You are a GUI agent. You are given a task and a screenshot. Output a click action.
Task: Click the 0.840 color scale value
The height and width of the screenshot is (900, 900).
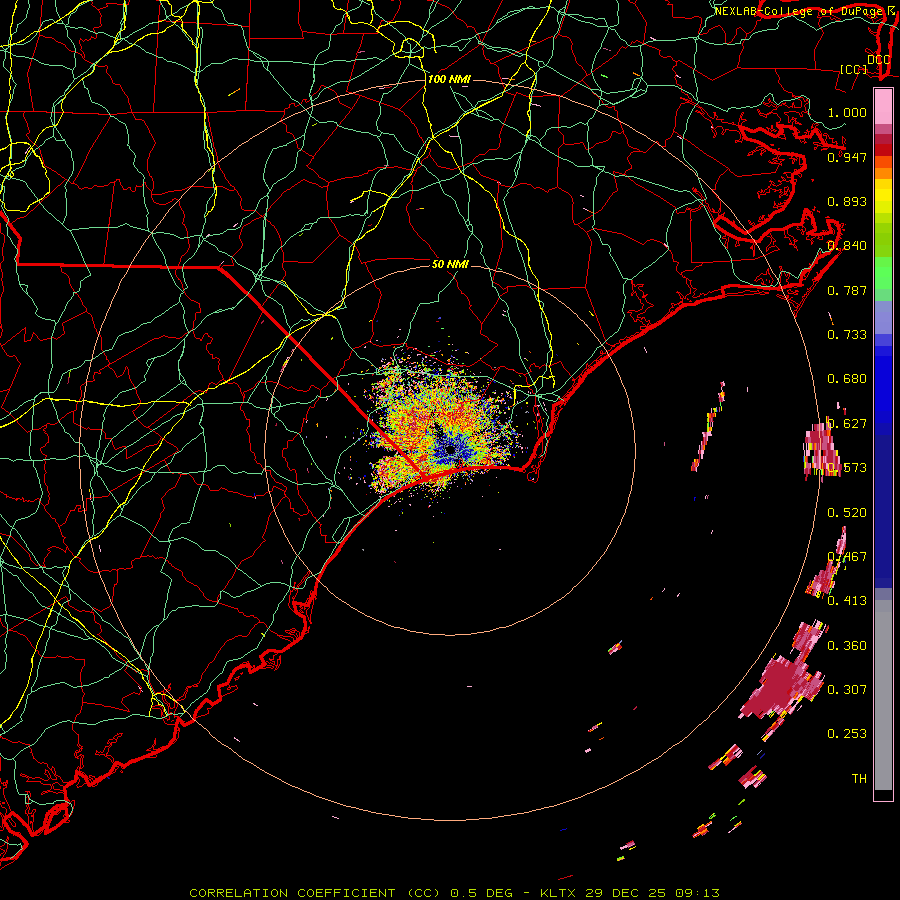[x=847, y=246]
